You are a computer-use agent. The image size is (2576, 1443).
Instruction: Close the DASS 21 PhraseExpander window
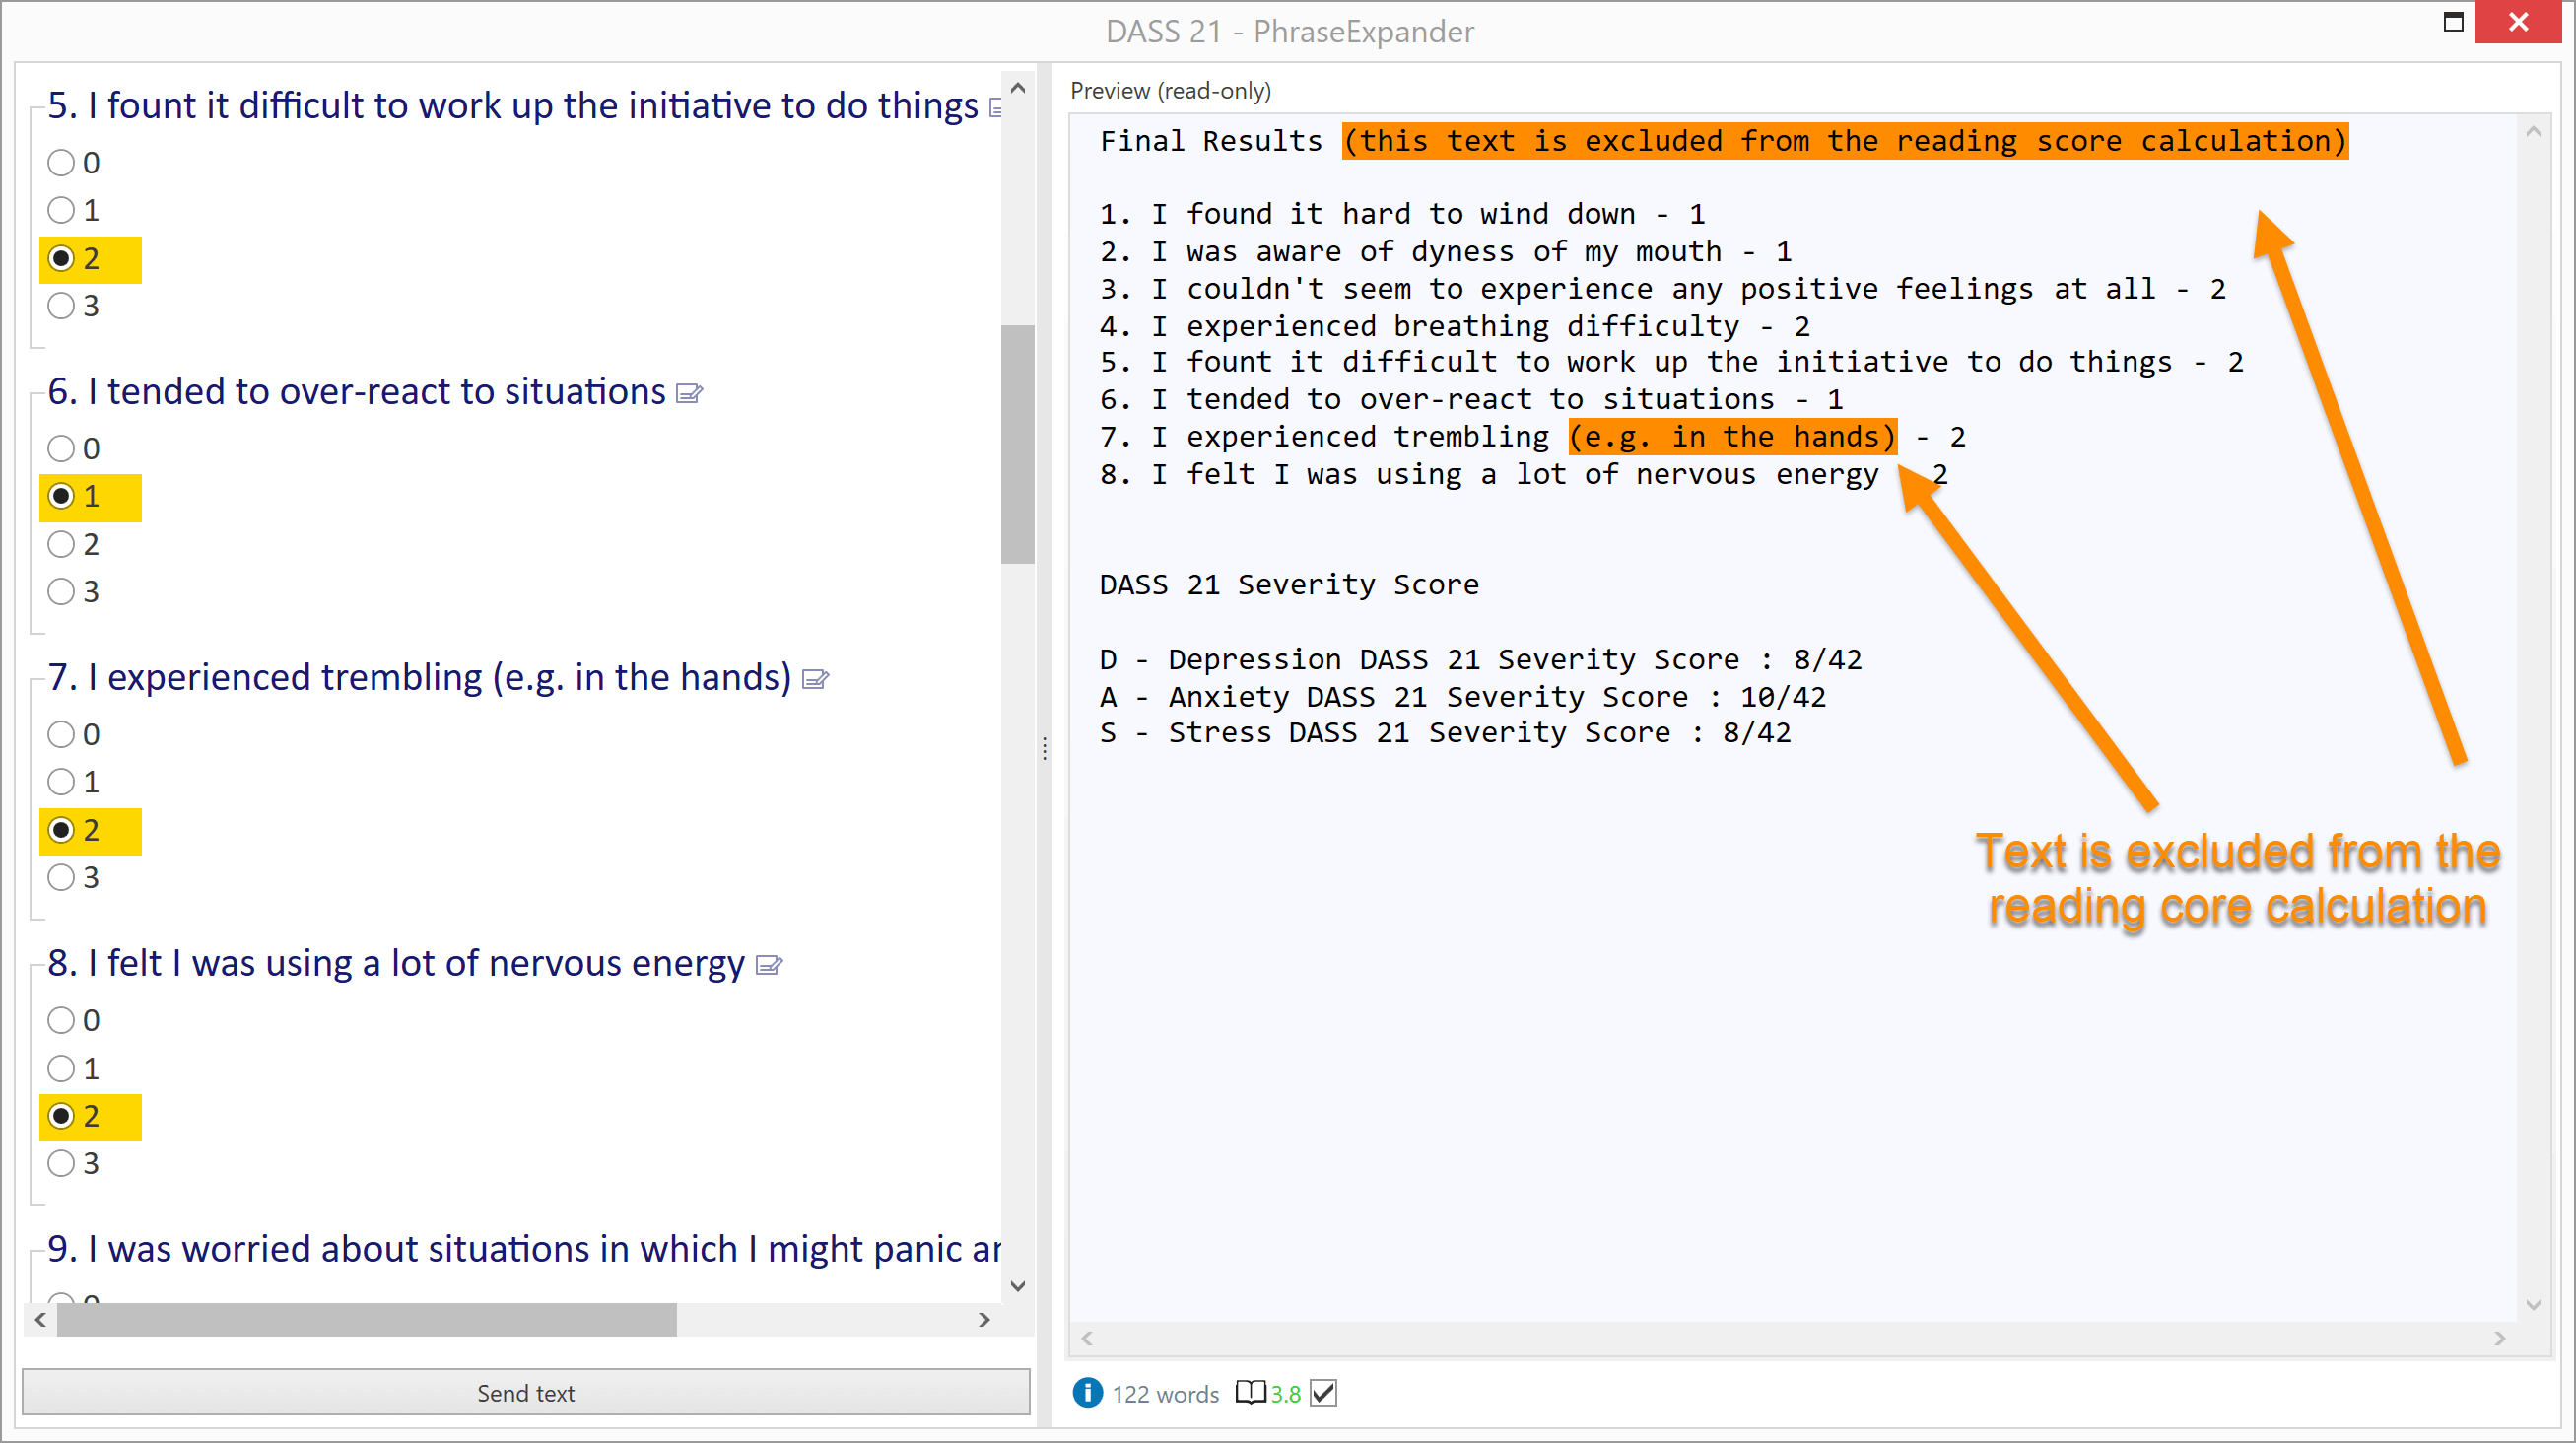pyautogui.click(x=2518, y=22)
